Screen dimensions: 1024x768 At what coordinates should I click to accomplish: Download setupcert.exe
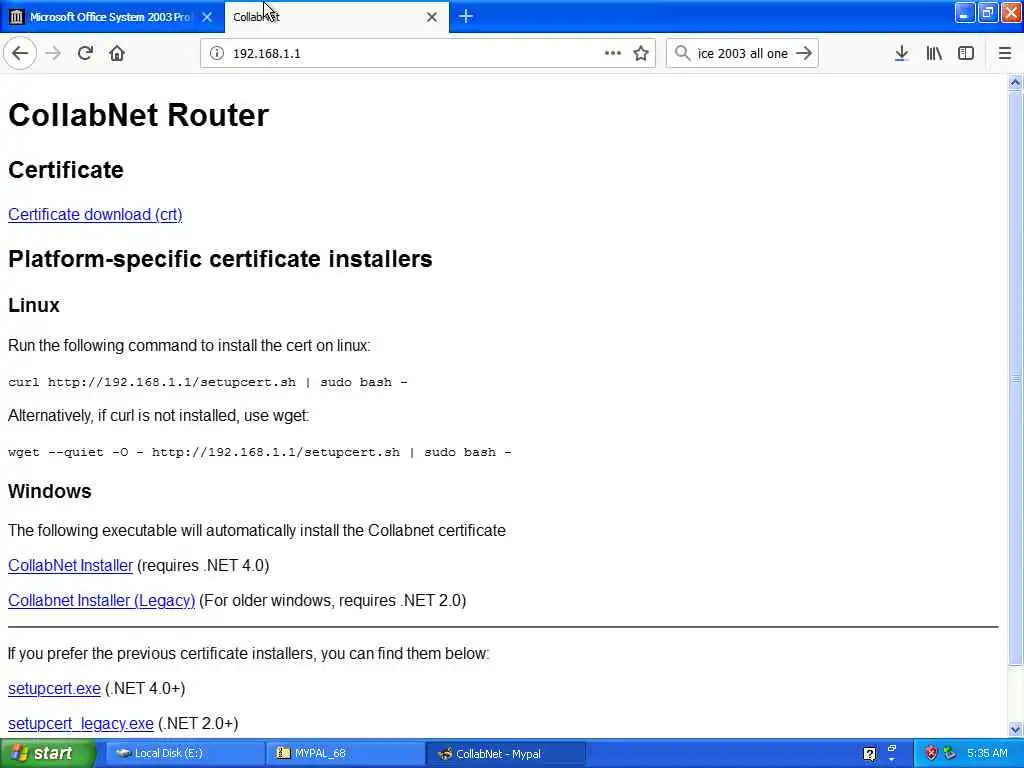[x=54, y=688]
